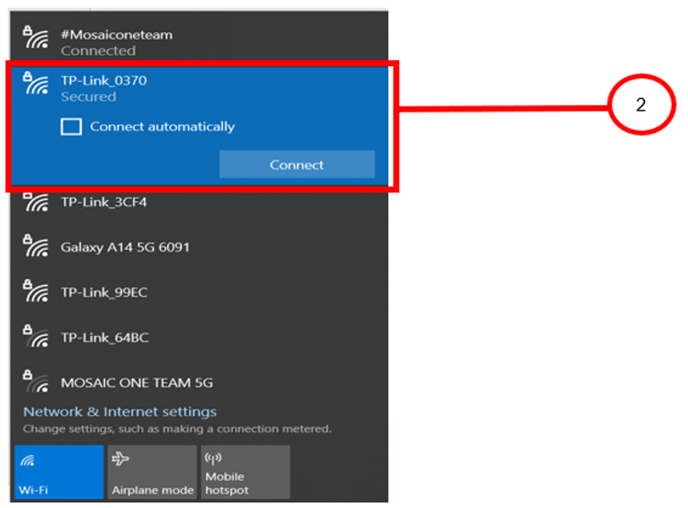Select the MOSAIC ONE TEAM 5G network
This screenshot has width=688, height=508.
coord(199,382)
